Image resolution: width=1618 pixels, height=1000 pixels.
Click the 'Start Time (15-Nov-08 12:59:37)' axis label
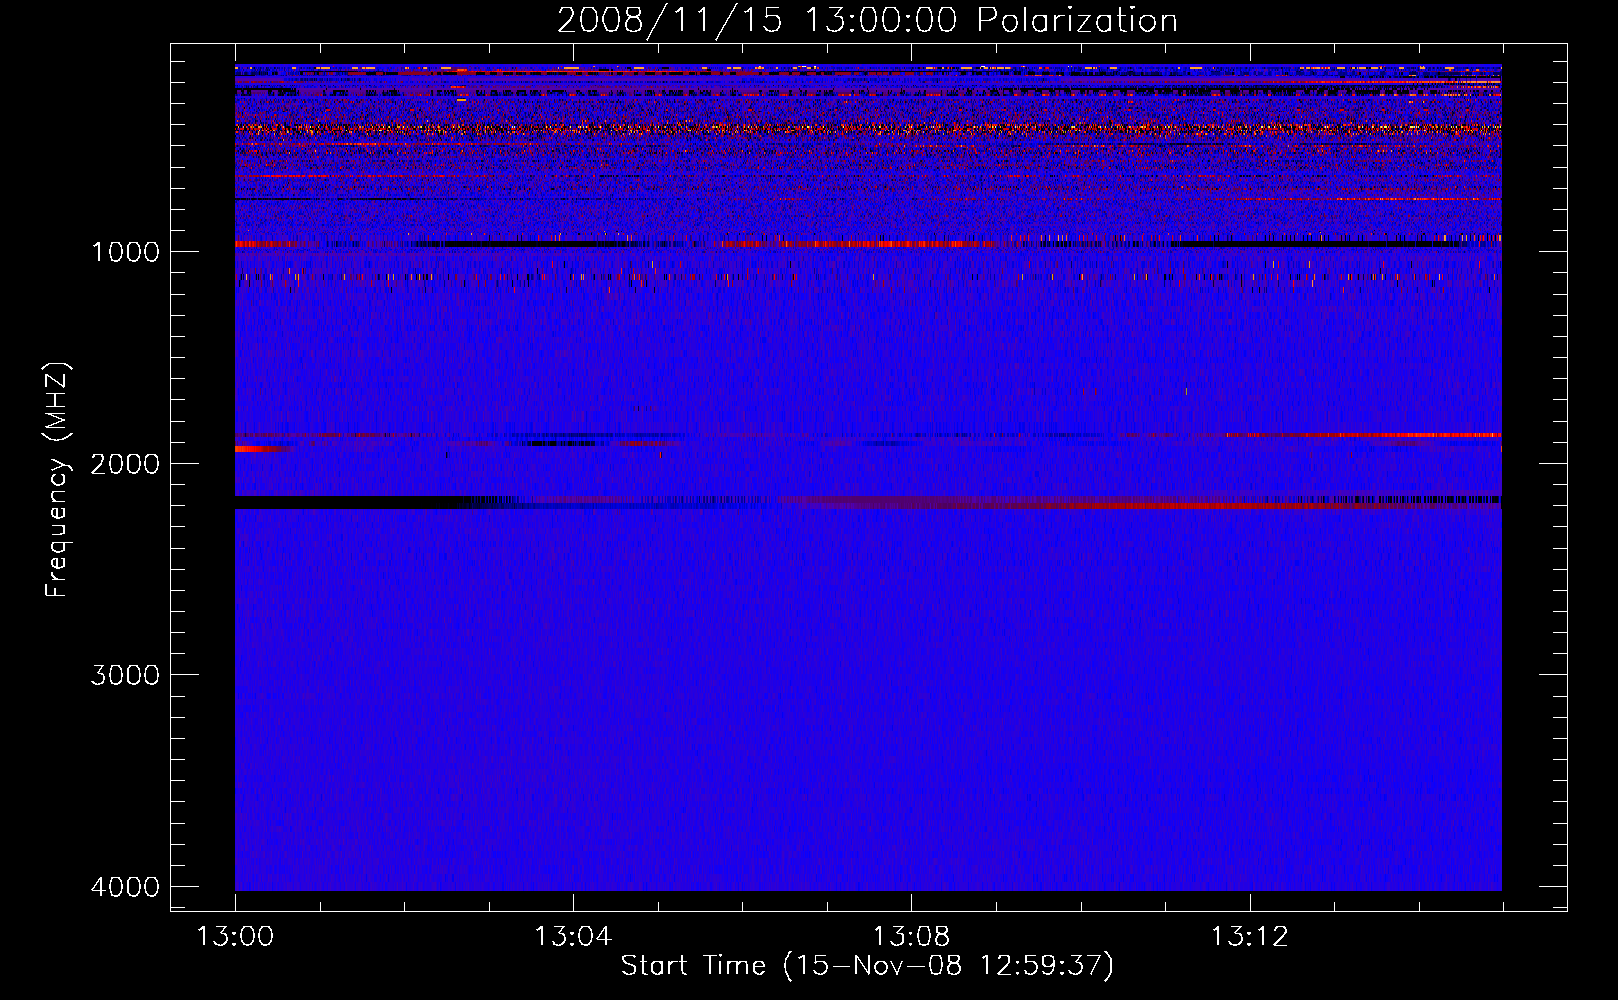[x=867, y=966]
